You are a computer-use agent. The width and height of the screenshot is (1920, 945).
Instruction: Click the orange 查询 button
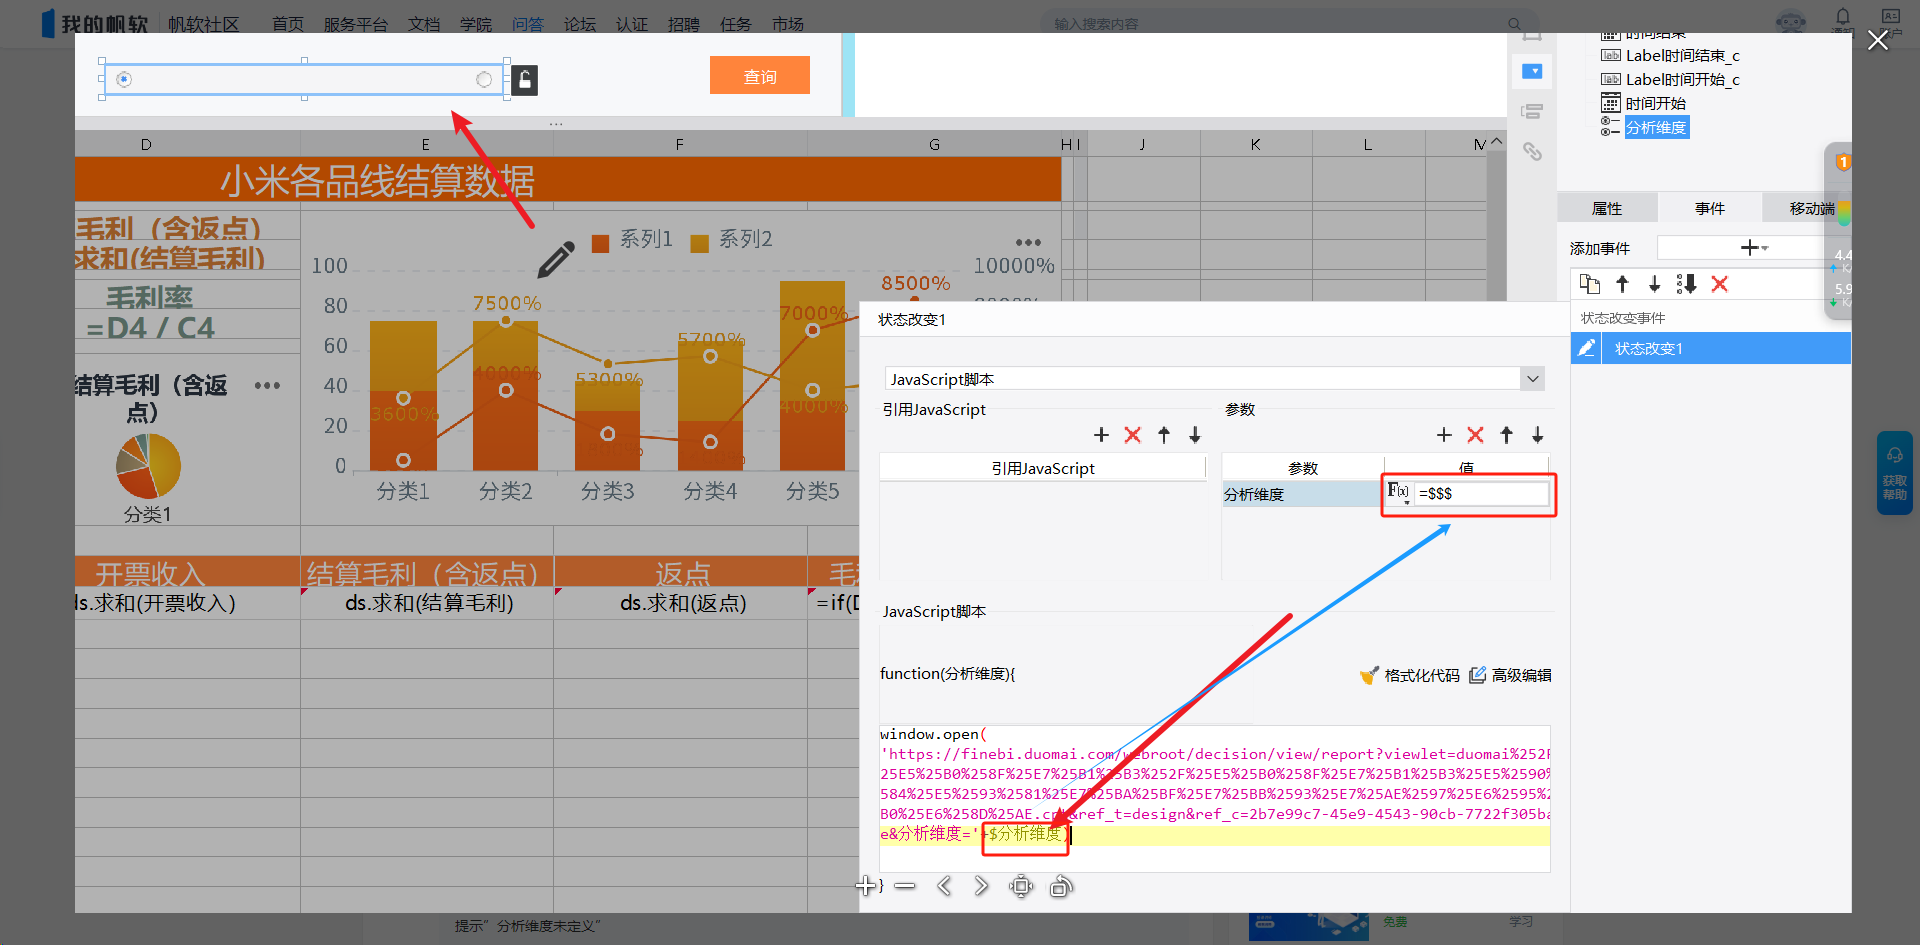coord(760,76)
